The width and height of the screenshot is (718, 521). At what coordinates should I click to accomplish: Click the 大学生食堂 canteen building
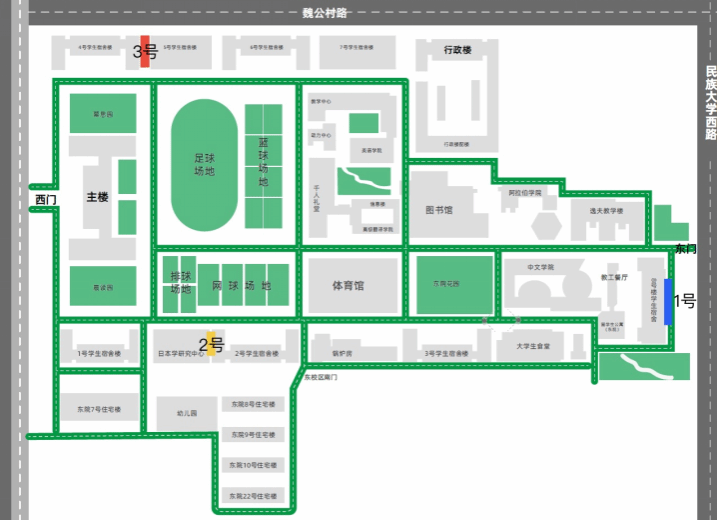(x=533, y=346)
